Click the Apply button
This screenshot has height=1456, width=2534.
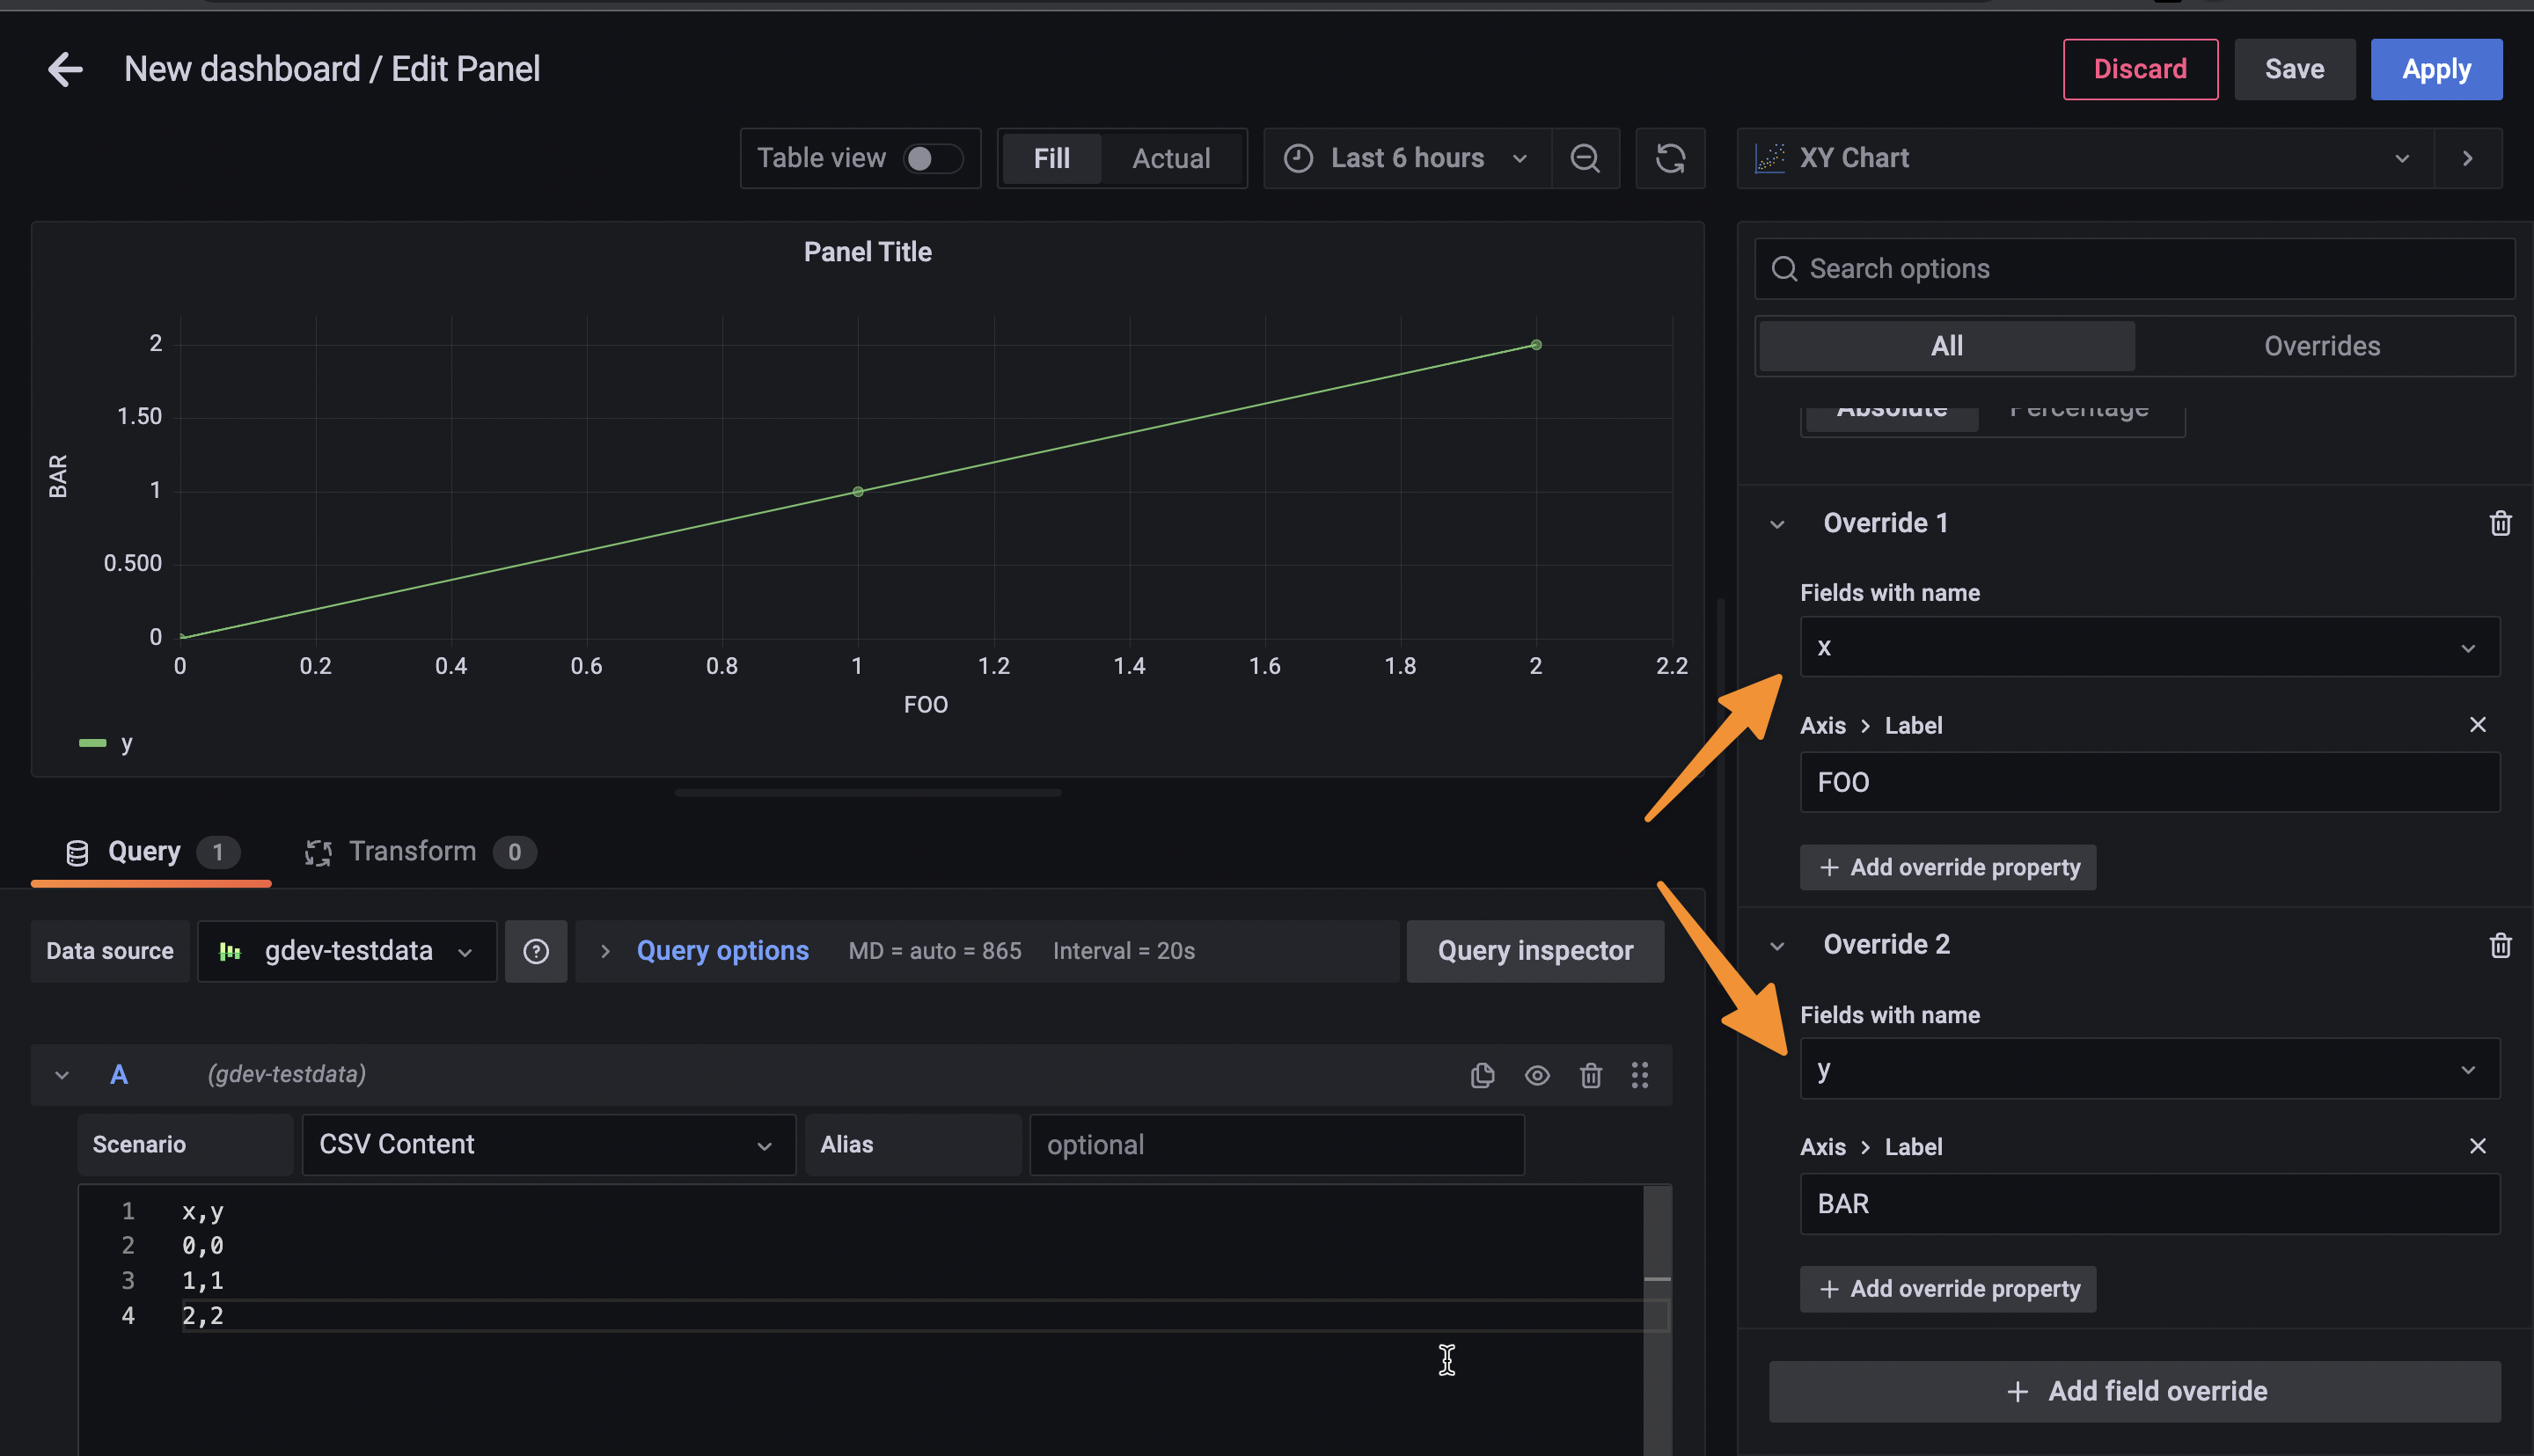[x=2436, y=68]
